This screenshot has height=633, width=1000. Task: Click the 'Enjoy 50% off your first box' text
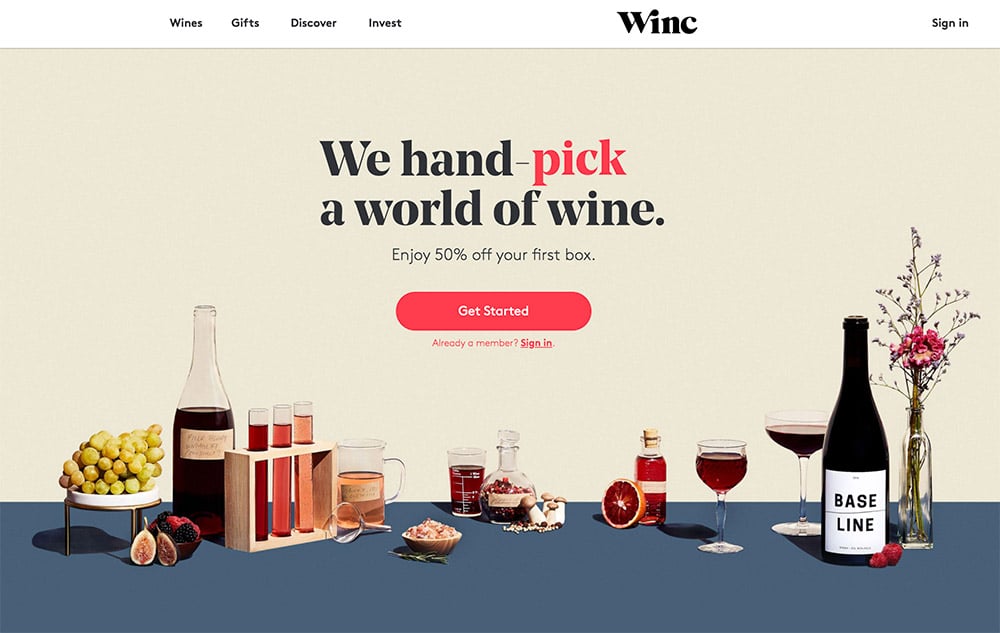point(493,255)
